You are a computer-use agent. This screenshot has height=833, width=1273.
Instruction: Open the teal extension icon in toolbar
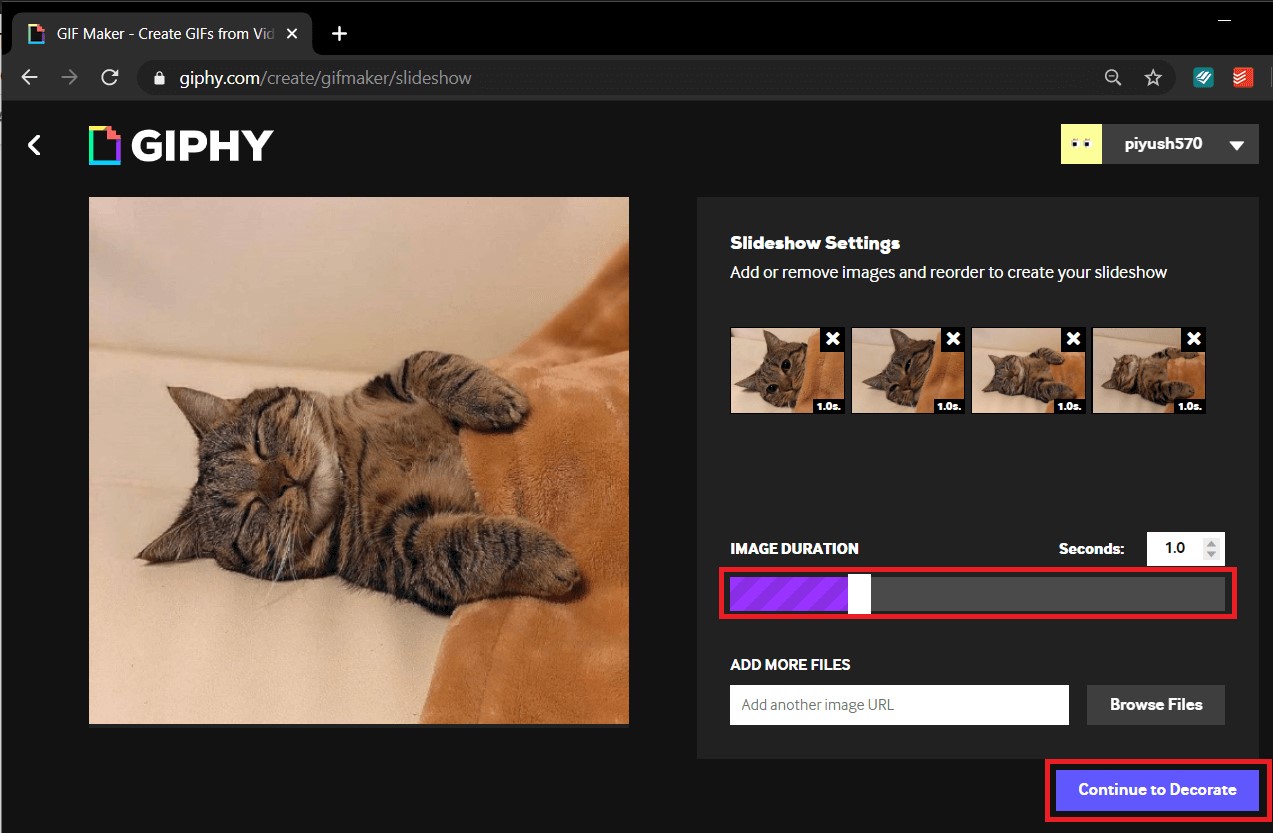pos(1203,78)
